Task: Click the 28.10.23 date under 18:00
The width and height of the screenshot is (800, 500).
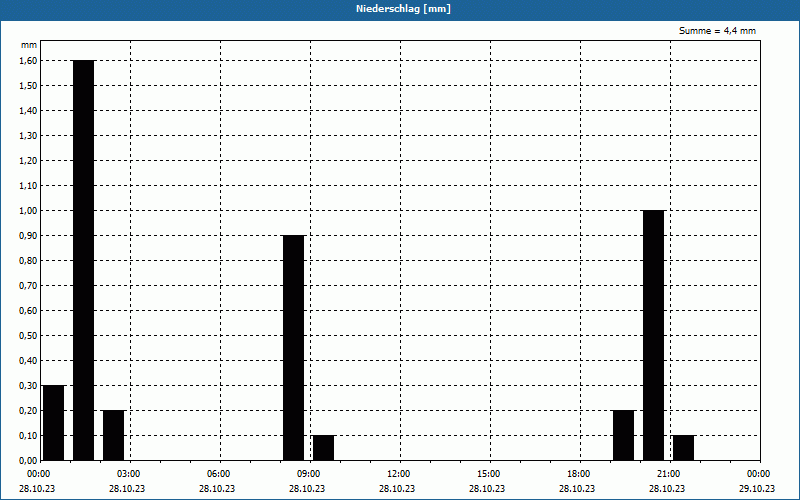Action: pos(577,489)
